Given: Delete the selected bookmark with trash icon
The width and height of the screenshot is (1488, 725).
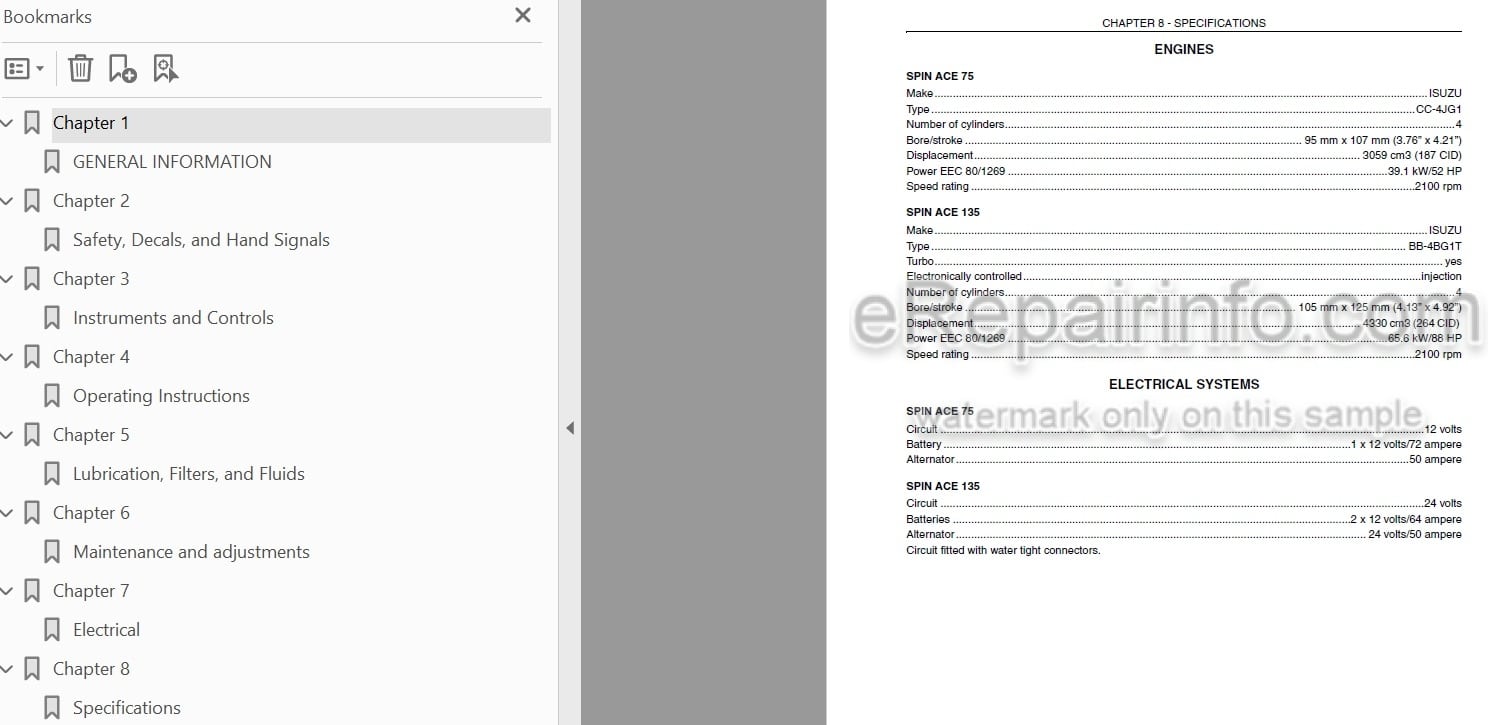Looking at the screenshot, I should (80, 69).
